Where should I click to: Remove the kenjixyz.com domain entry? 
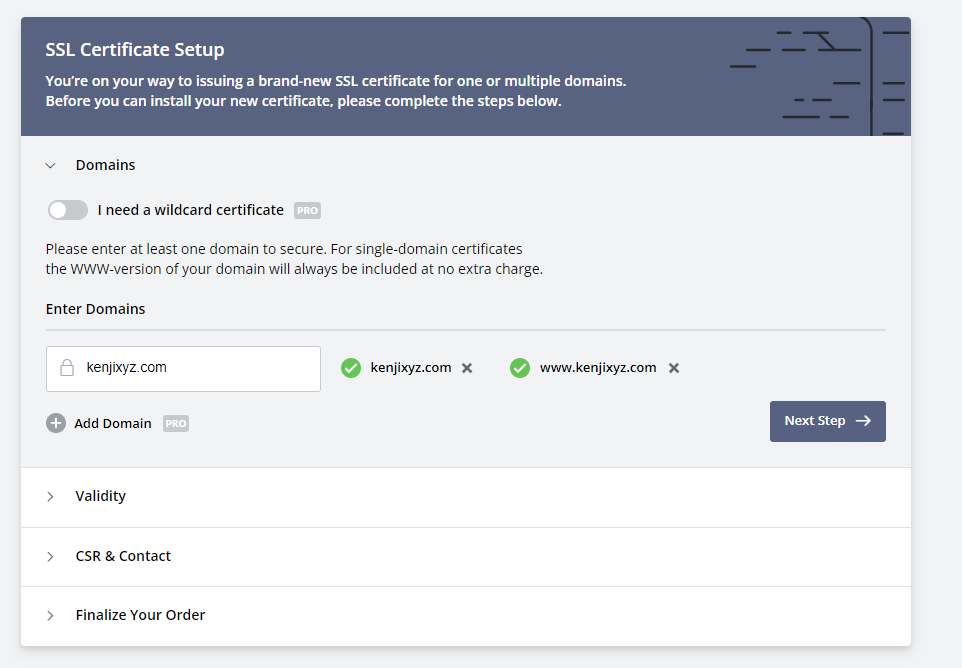point(467,368)
